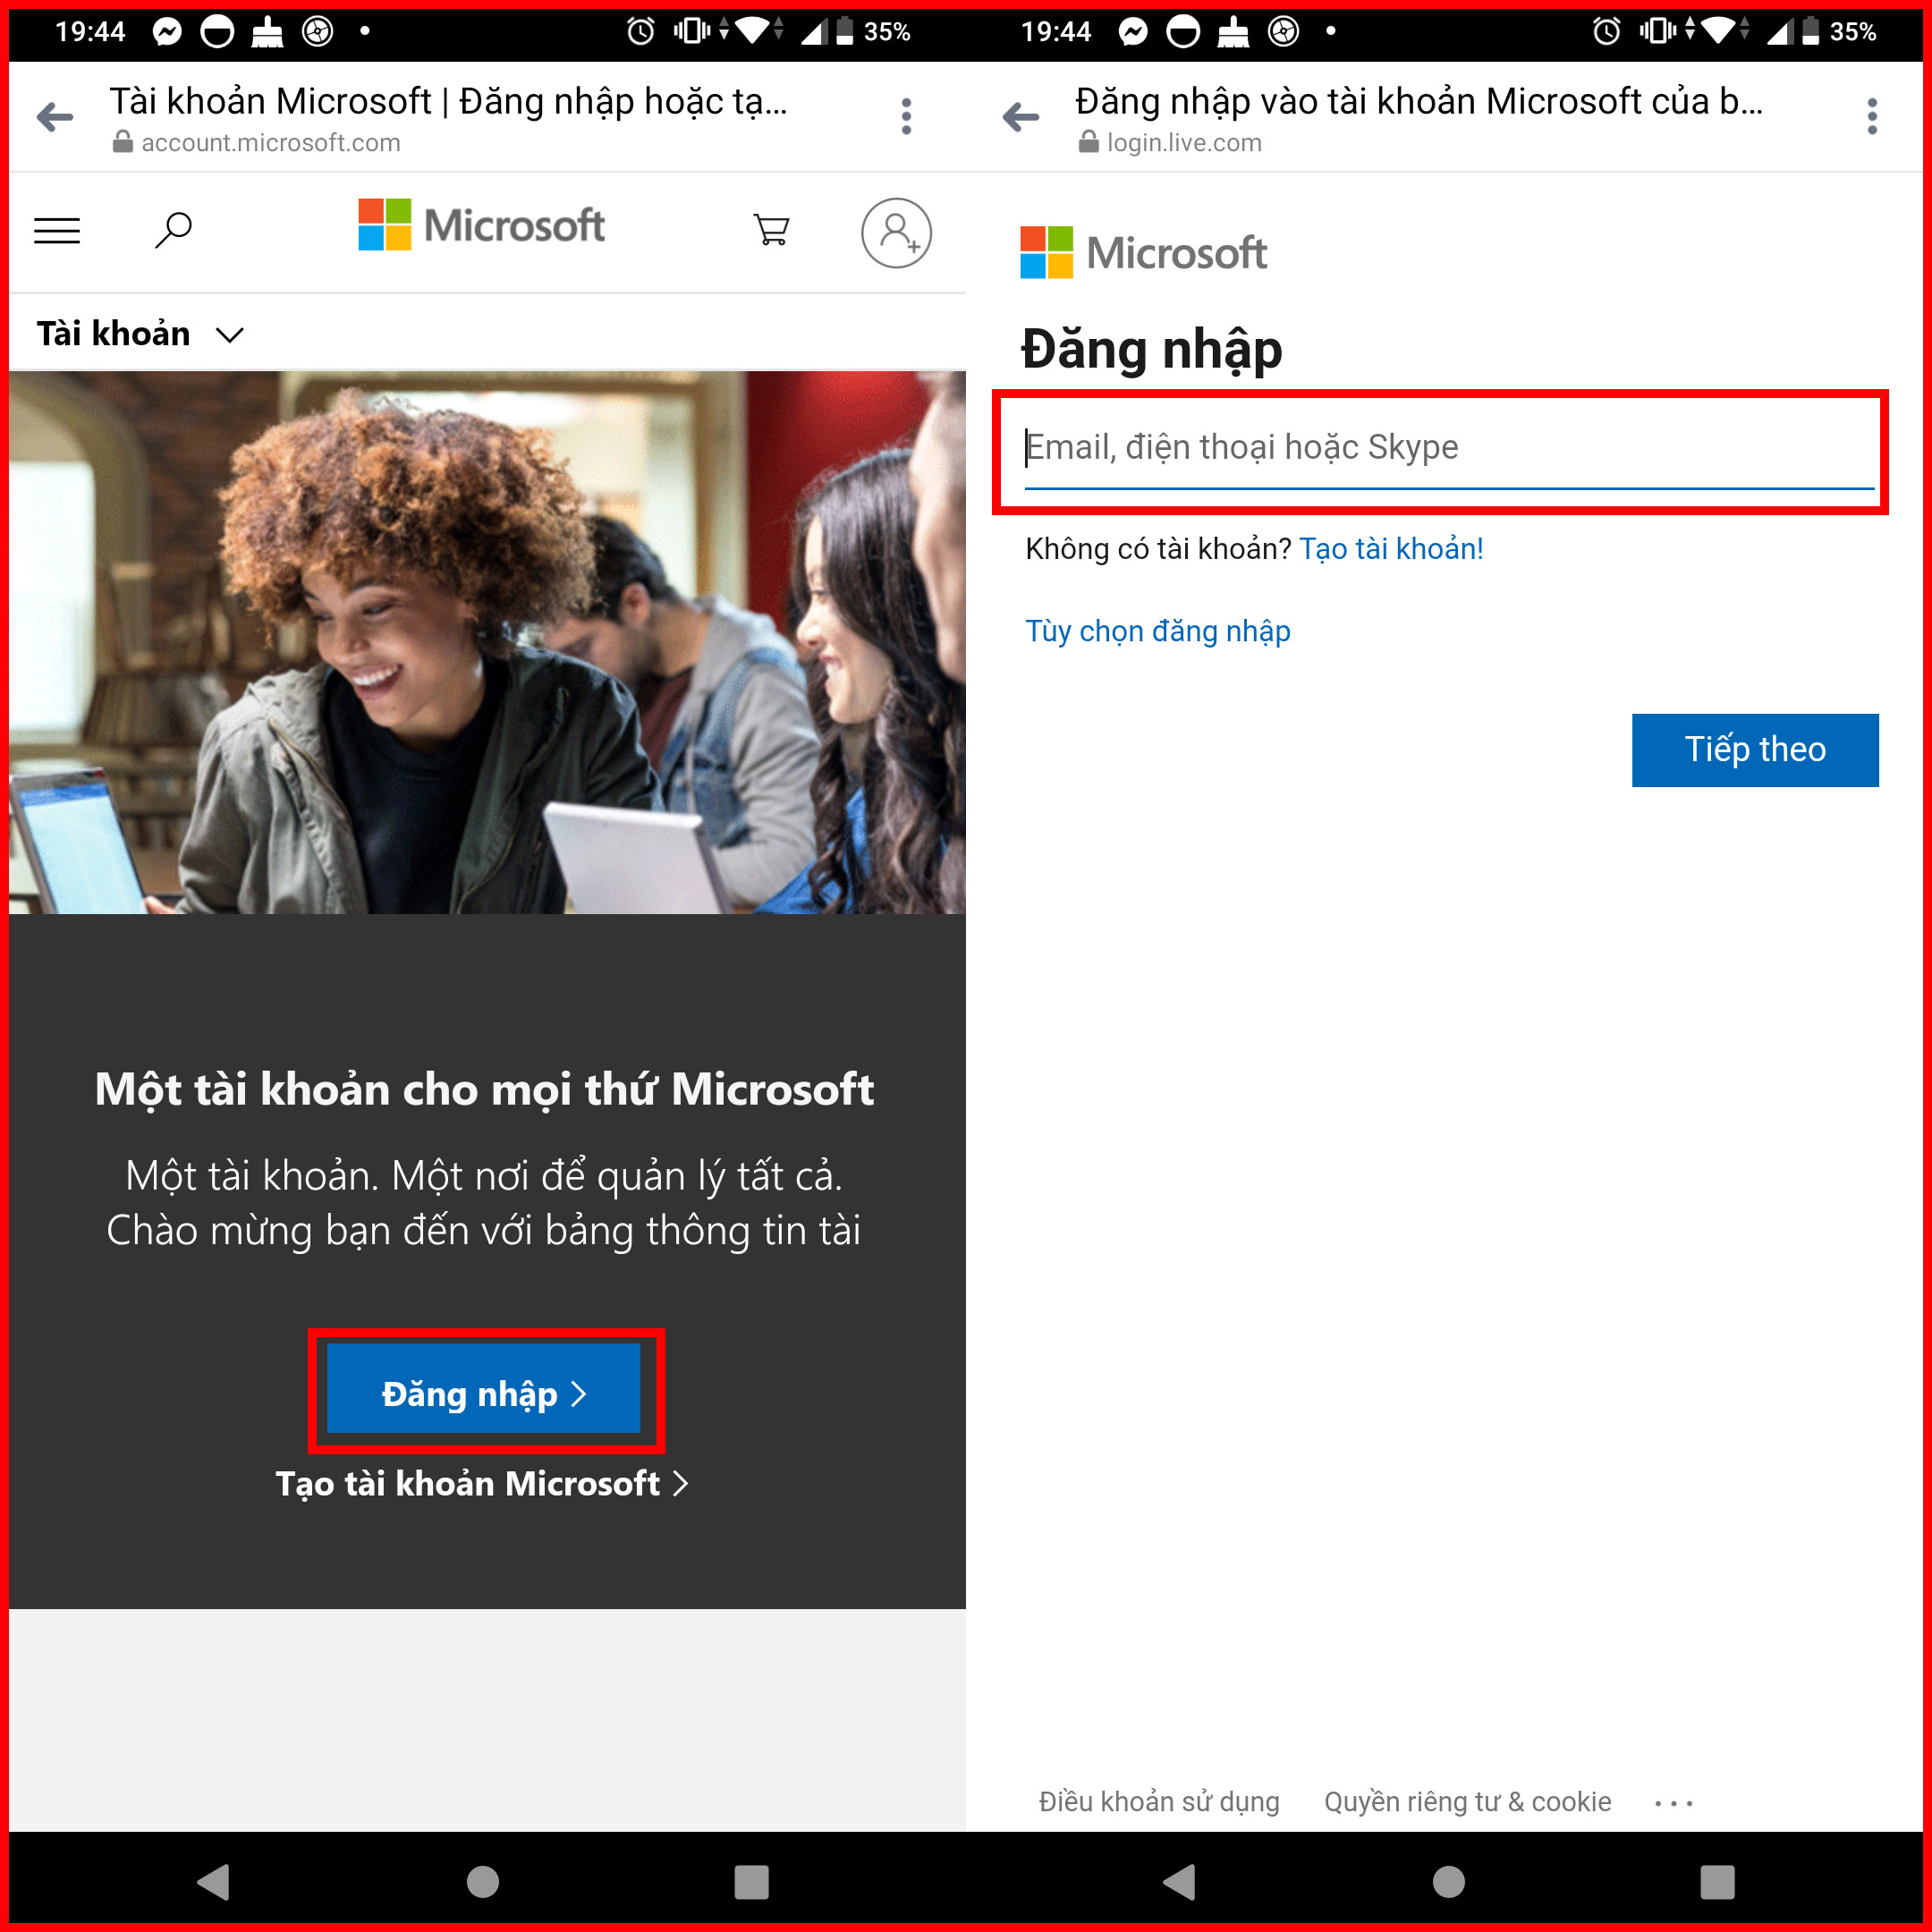Viewport: 1932px width, 1932px height.
Task: Tap the login.live.com URL text
Action: tap(1184, 143)
